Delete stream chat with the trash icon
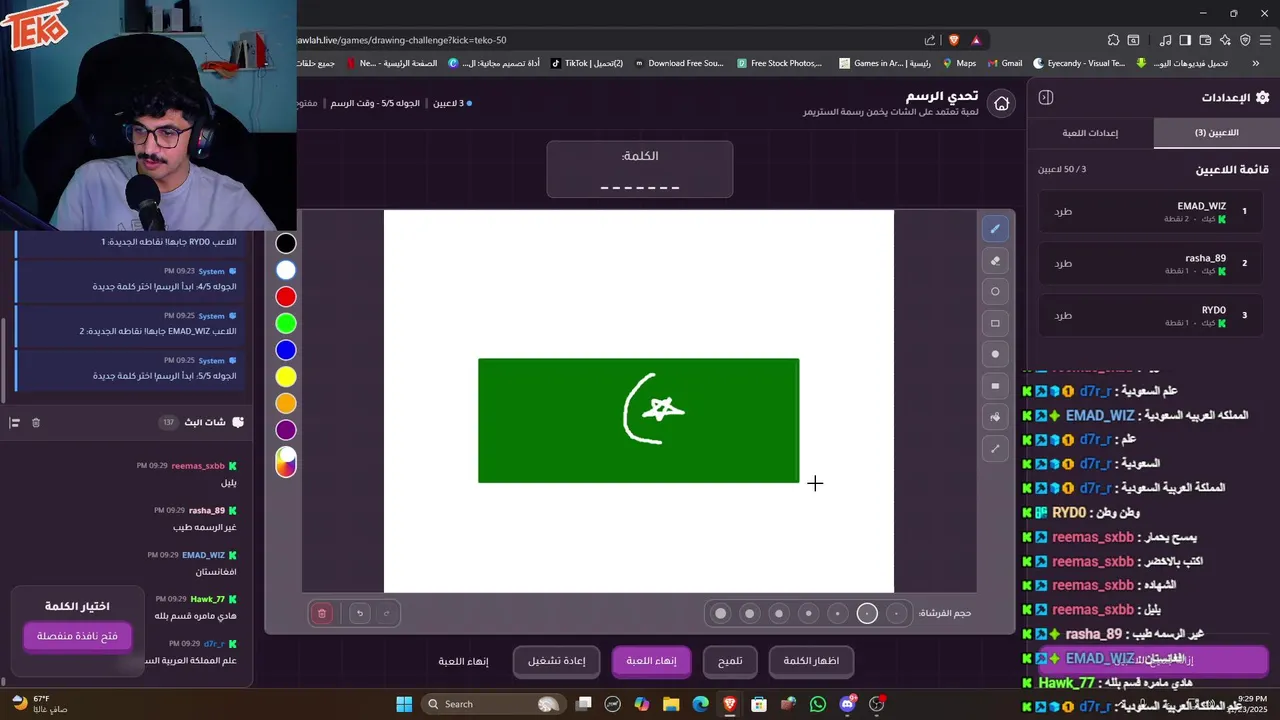This screenshot has width=1280, height=720. [36, 423]
